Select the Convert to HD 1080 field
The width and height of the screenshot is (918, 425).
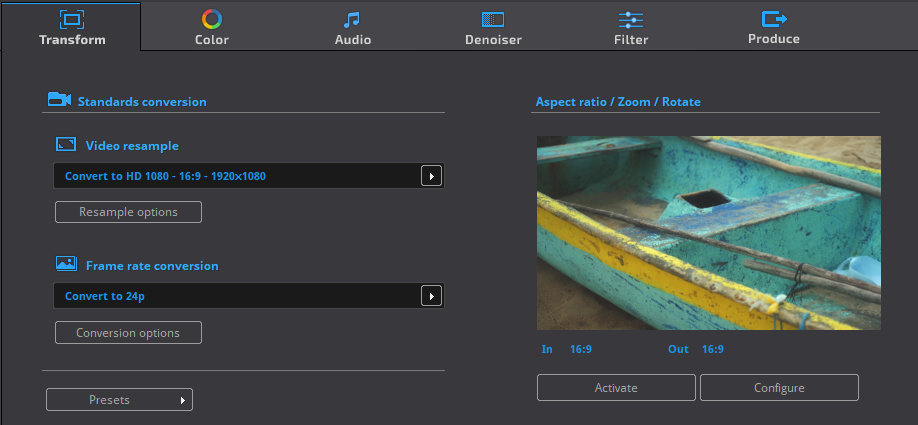coord(249,176)
